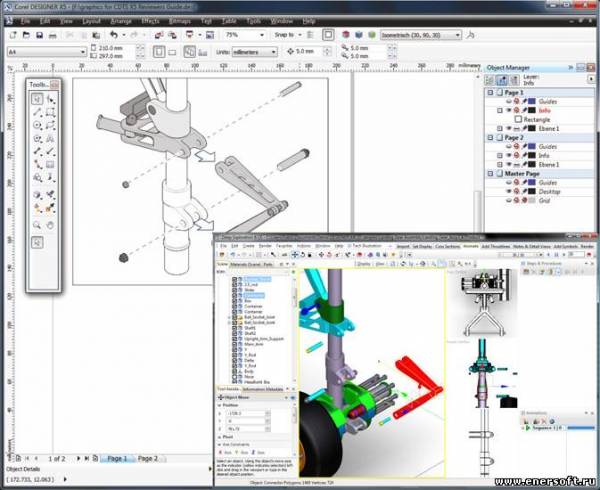Open the Isometrisch projection dropdown
600x490 pixels.
(x=457, y=35)
